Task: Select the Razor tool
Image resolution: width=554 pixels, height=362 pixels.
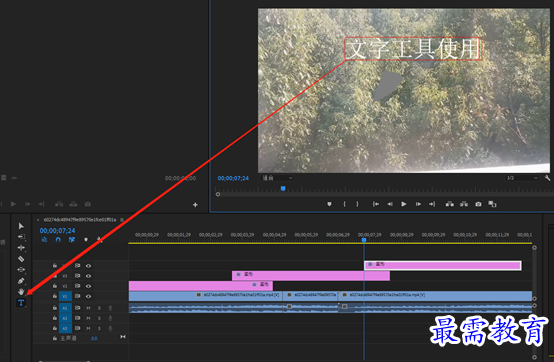Action: [21, 259]
